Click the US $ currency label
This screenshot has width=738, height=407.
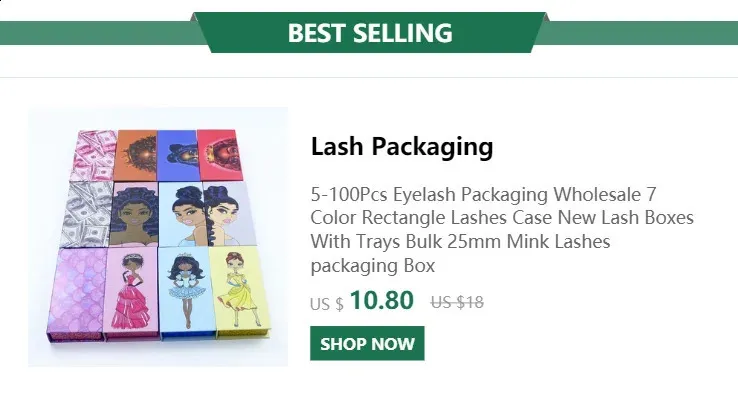(327, 304)
